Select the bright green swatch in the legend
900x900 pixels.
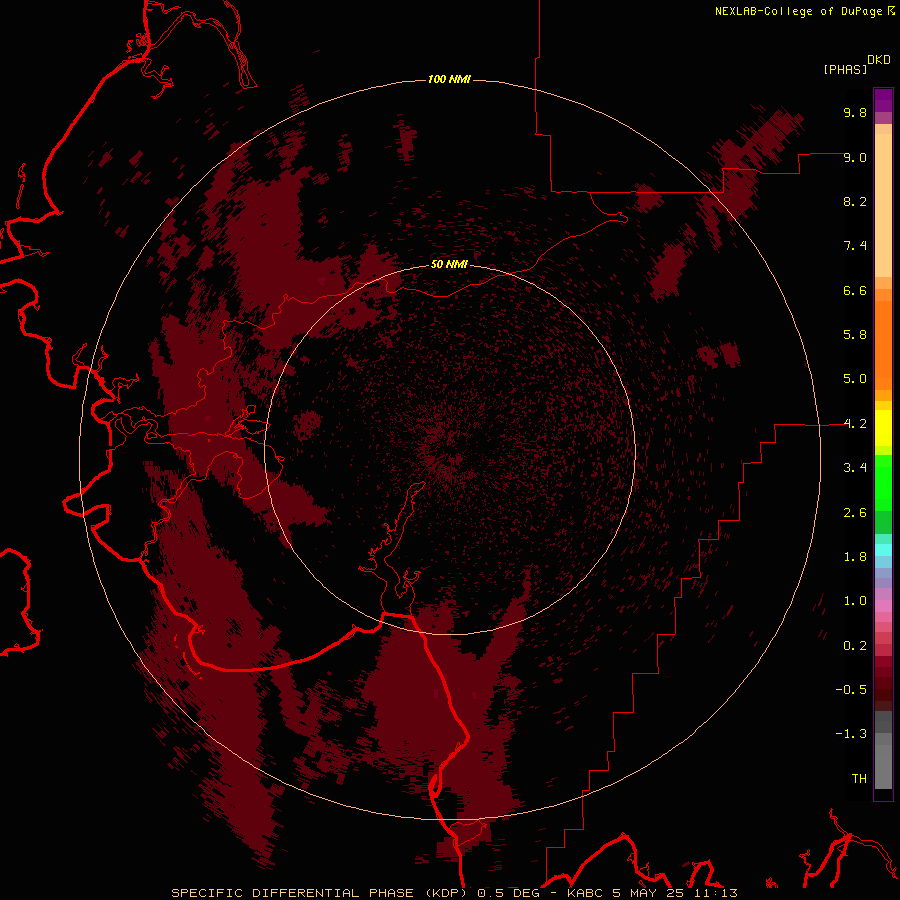click(x=883, y=483)
